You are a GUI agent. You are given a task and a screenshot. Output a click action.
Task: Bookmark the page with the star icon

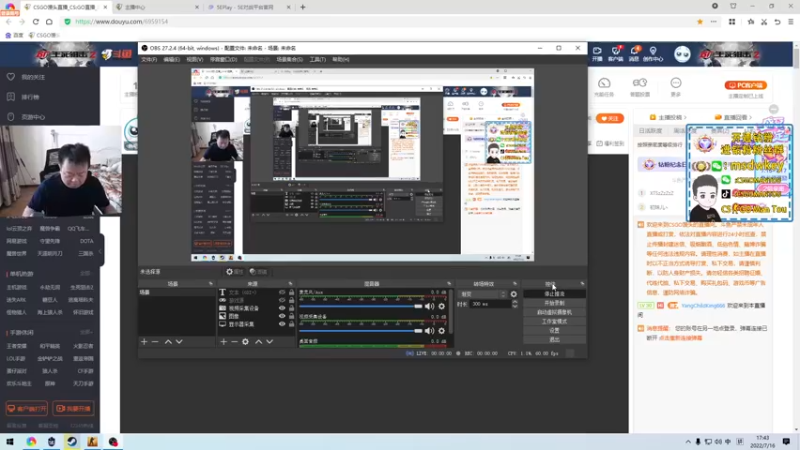[x=700, y=21]
